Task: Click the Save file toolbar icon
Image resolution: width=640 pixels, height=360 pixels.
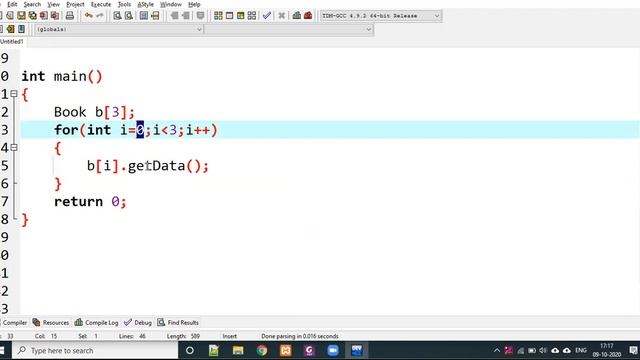Action: coord(21,16)
